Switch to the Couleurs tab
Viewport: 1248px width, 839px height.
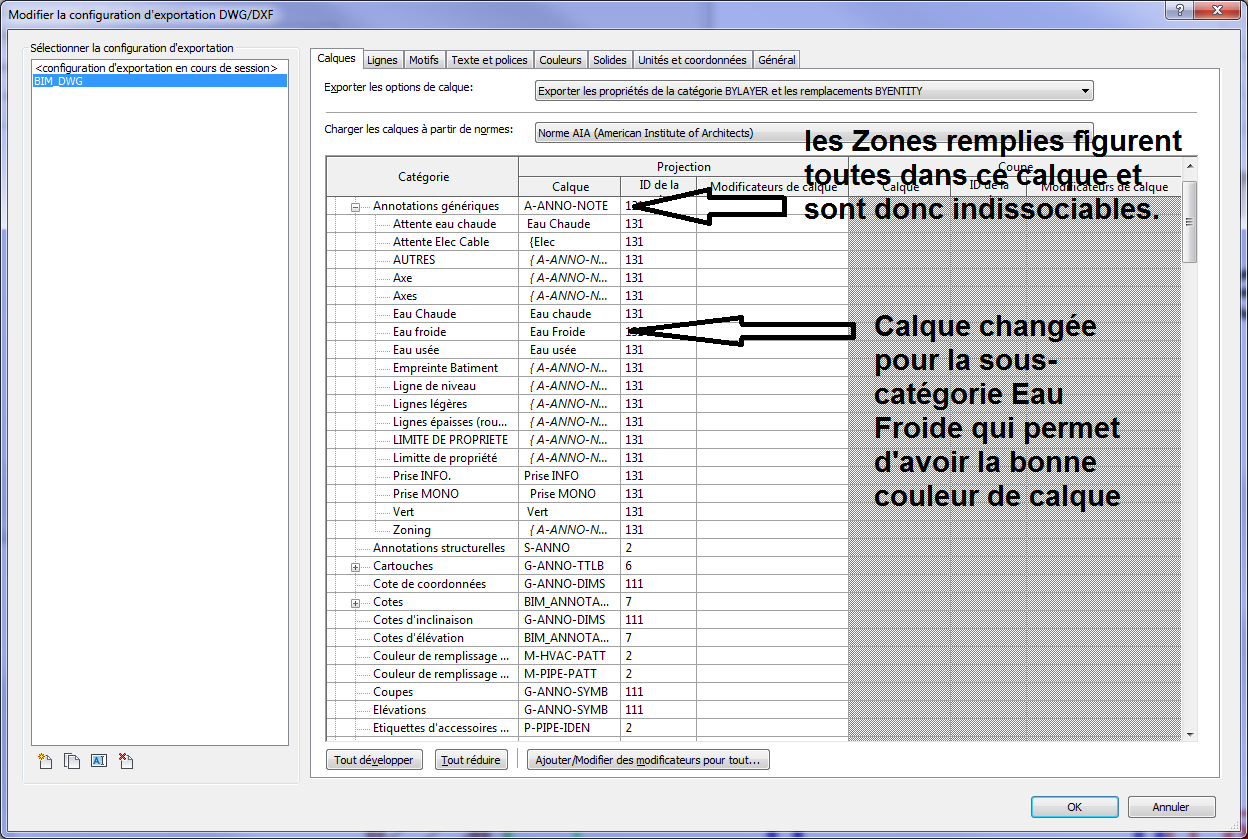coord(560,60)
